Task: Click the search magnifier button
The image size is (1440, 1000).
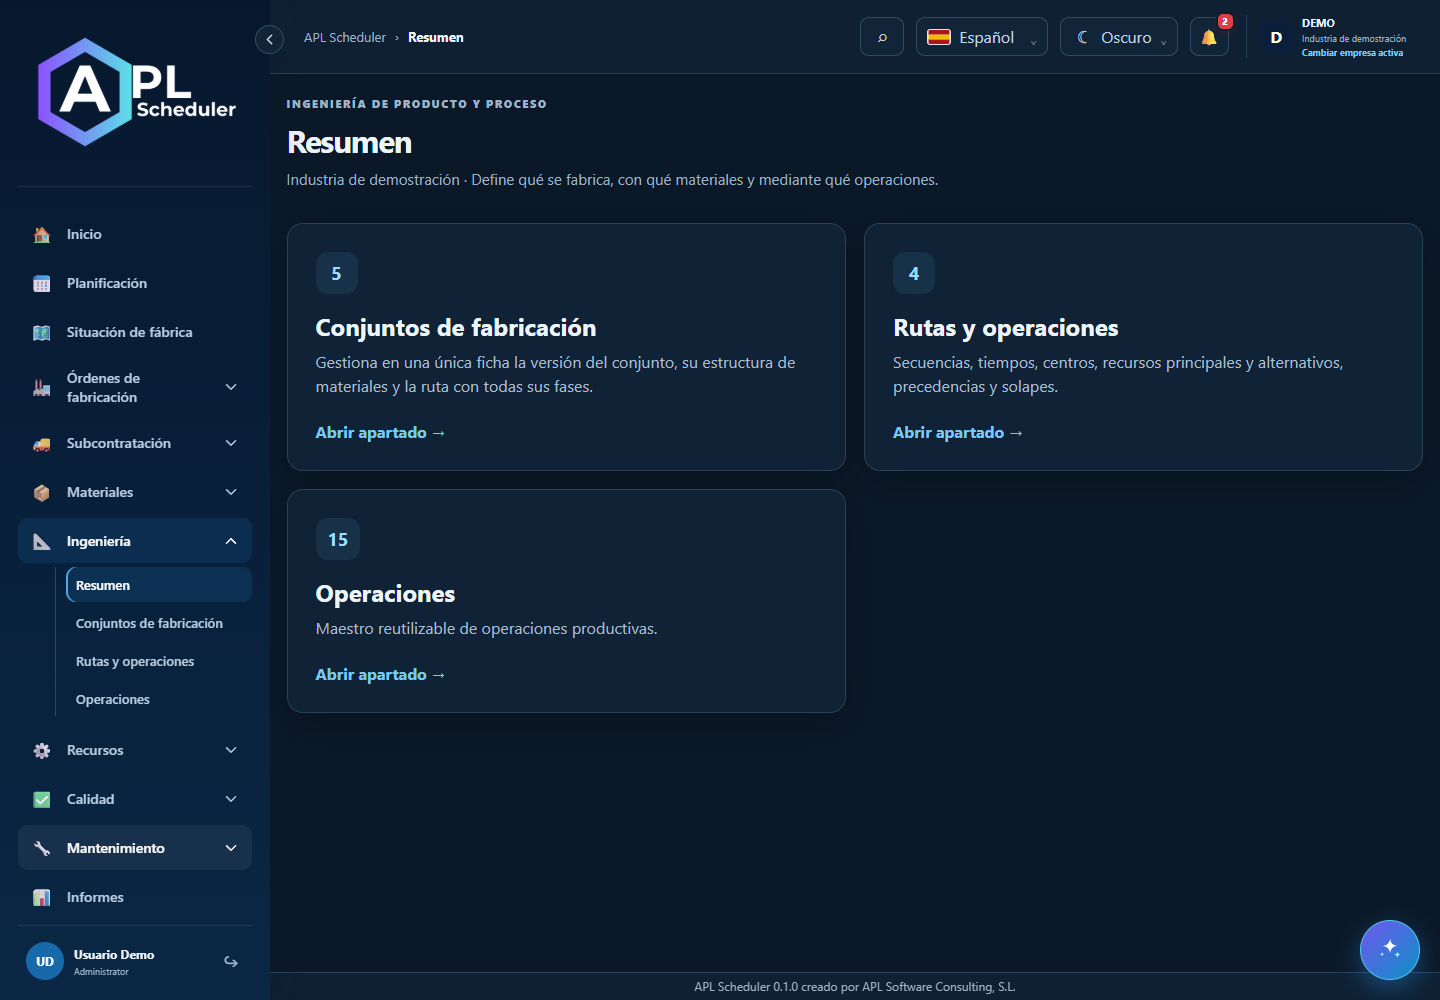Action: pos(882,37)
